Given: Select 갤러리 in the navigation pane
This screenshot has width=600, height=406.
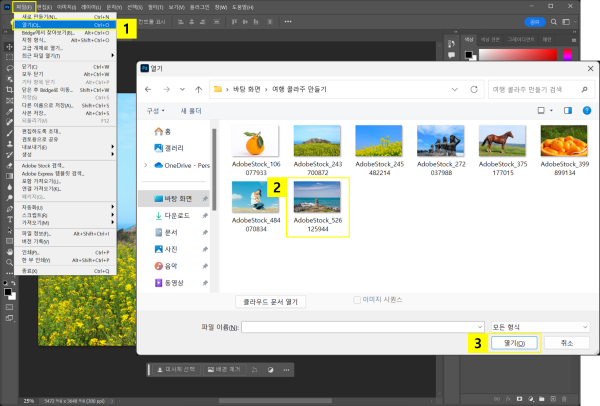Looking at the screenshot, I should 169,148.
